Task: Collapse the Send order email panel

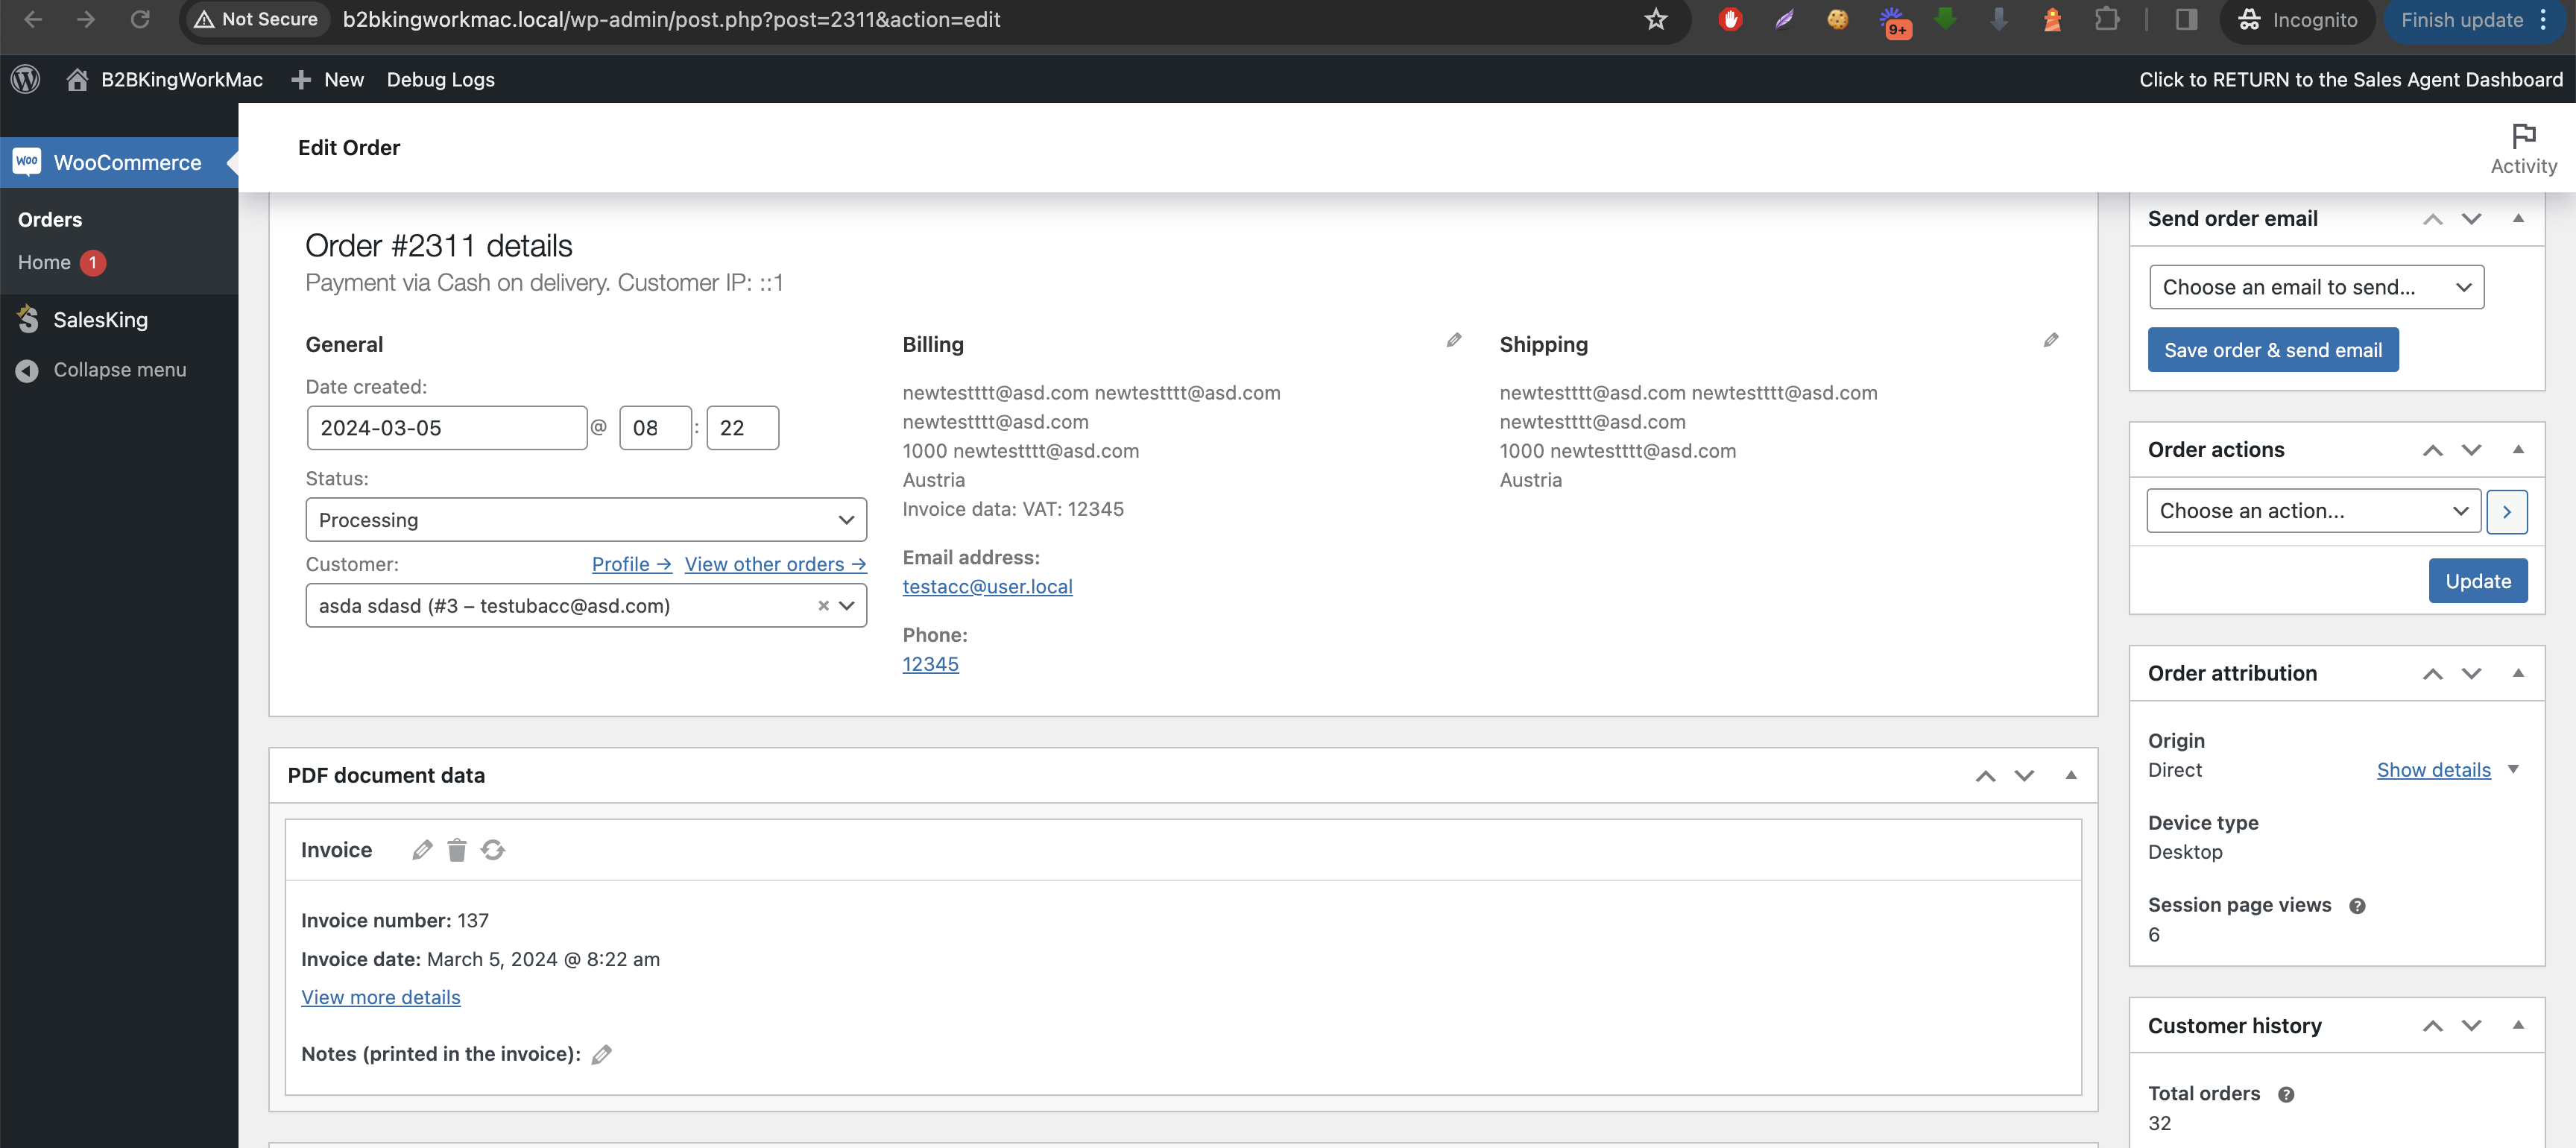Action: 2518,219
